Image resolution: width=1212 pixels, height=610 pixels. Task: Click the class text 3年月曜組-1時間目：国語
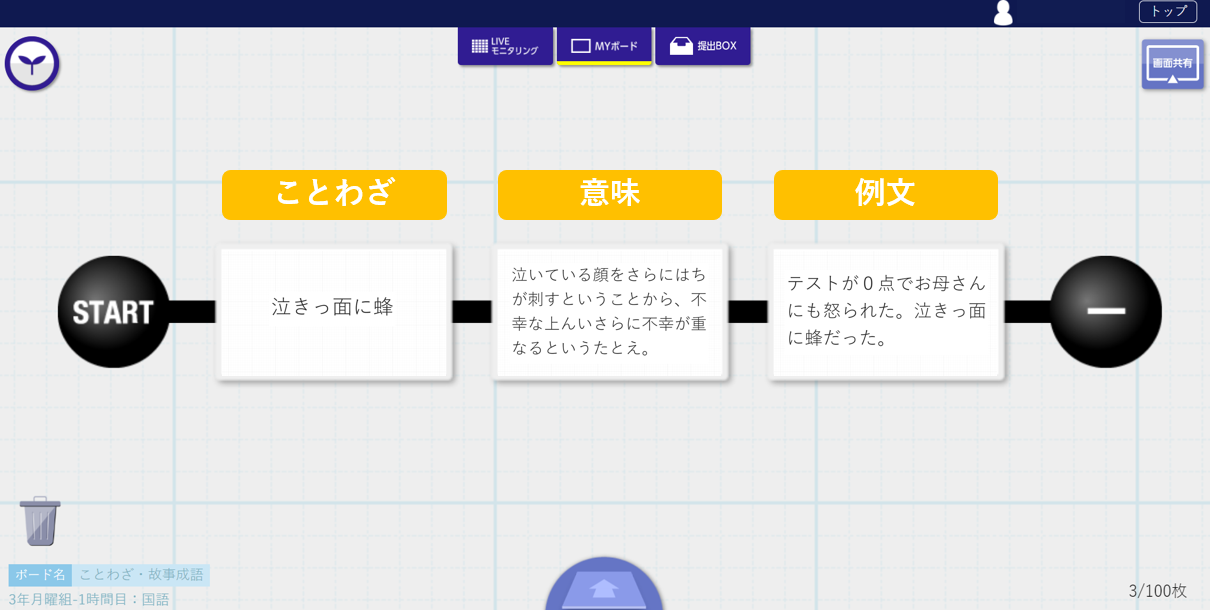[x=89, y=599]
